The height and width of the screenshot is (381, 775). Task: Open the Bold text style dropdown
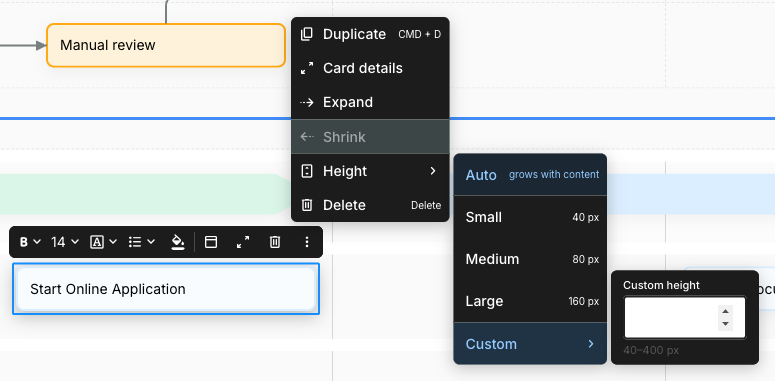pyautogui.click(x=30, y=242)
